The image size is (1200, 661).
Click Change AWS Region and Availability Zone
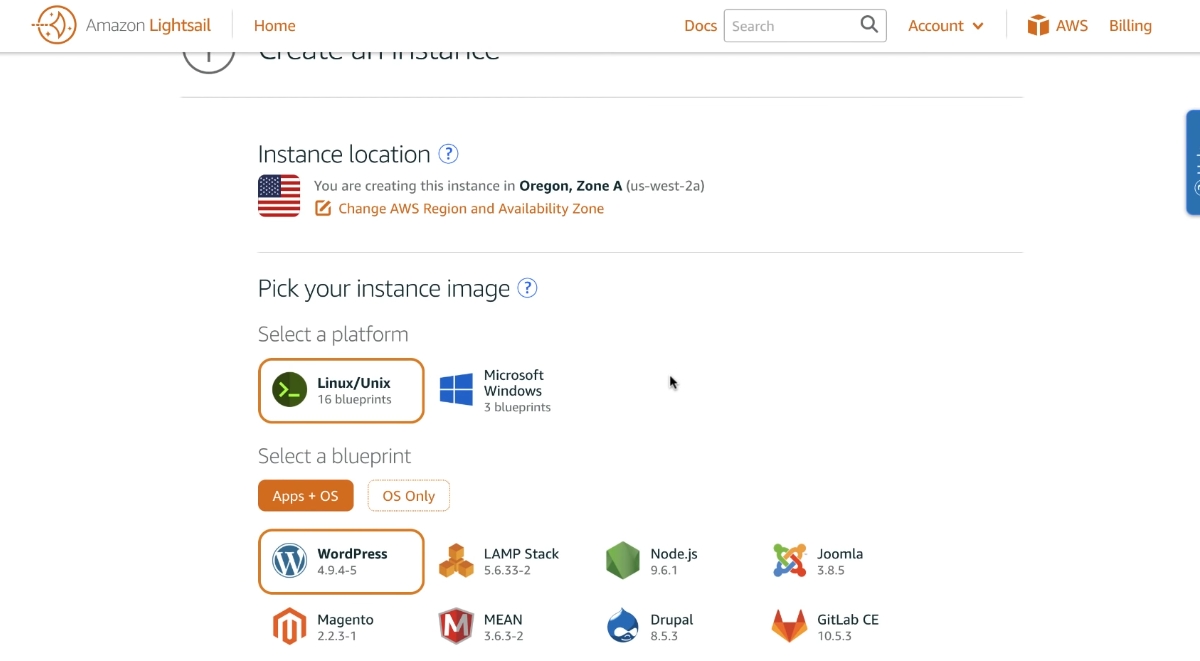(x=470, y=209)
